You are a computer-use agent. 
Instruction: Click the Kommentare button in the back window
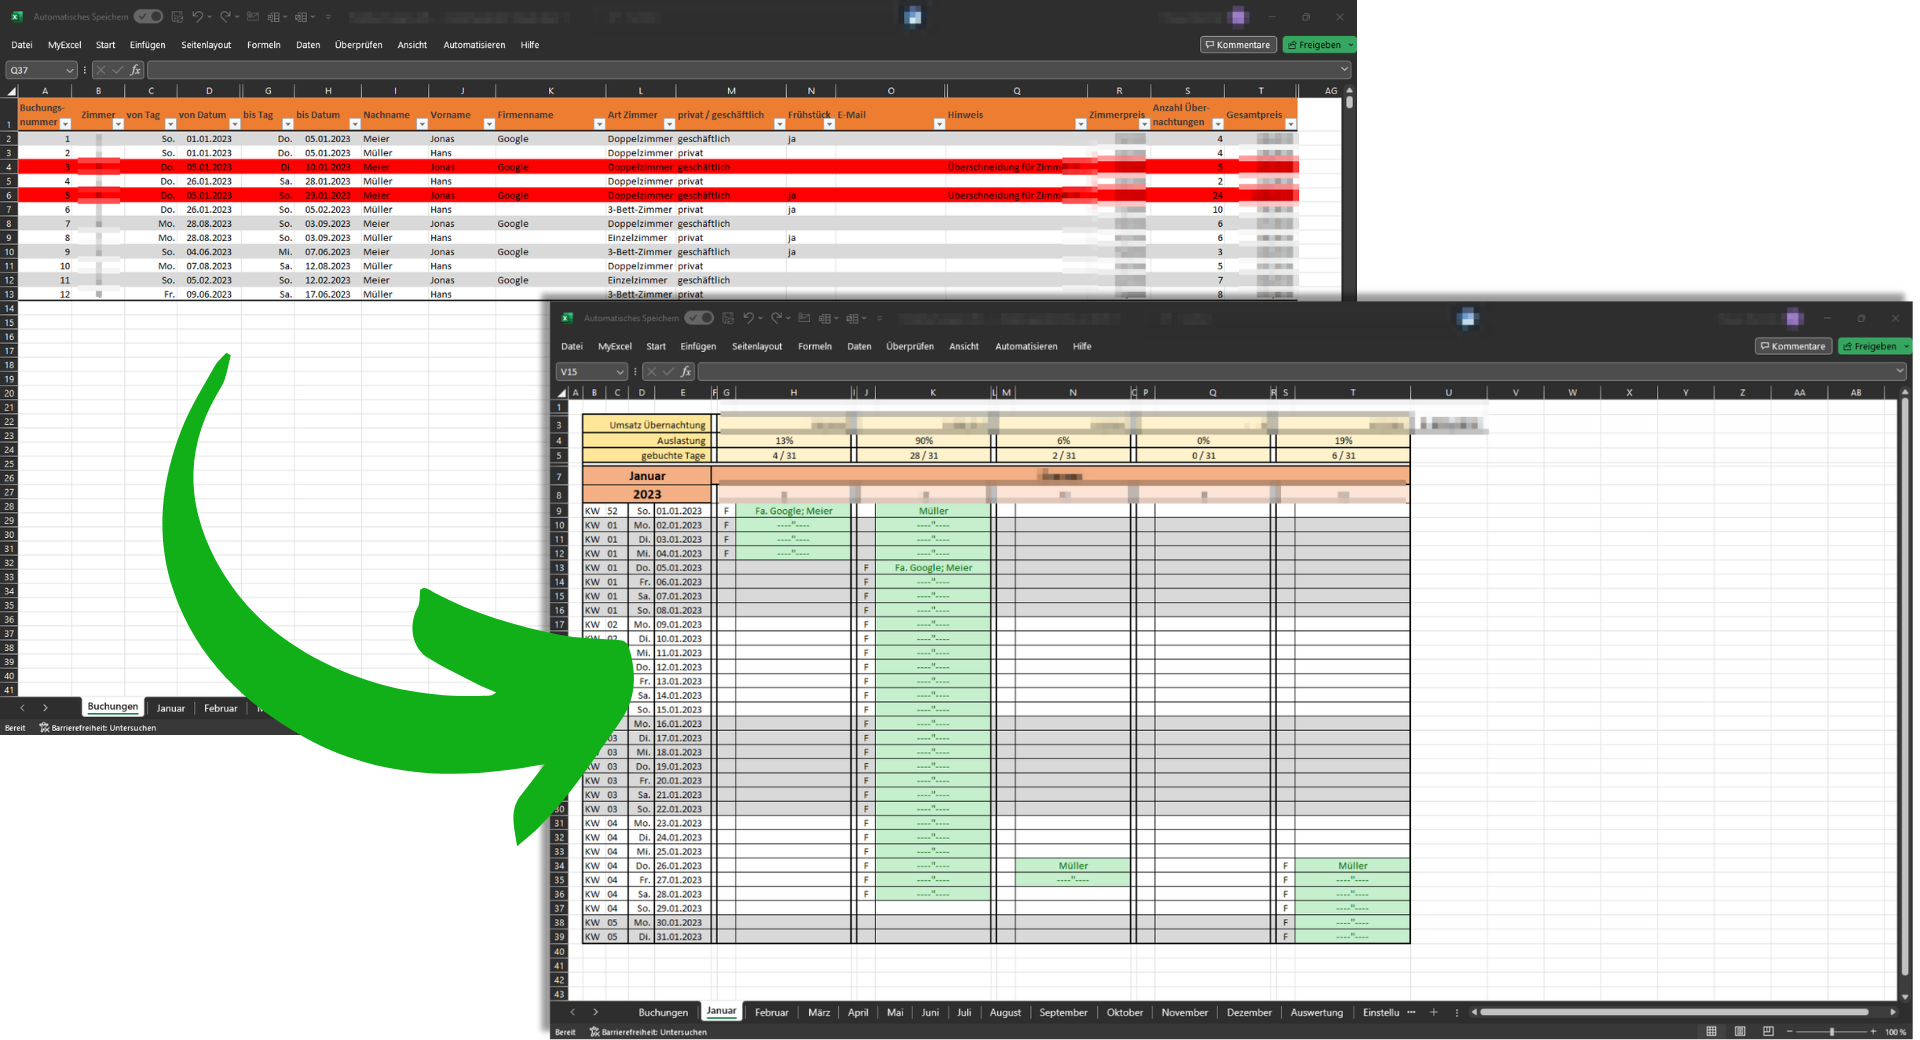pos(1238,45)
